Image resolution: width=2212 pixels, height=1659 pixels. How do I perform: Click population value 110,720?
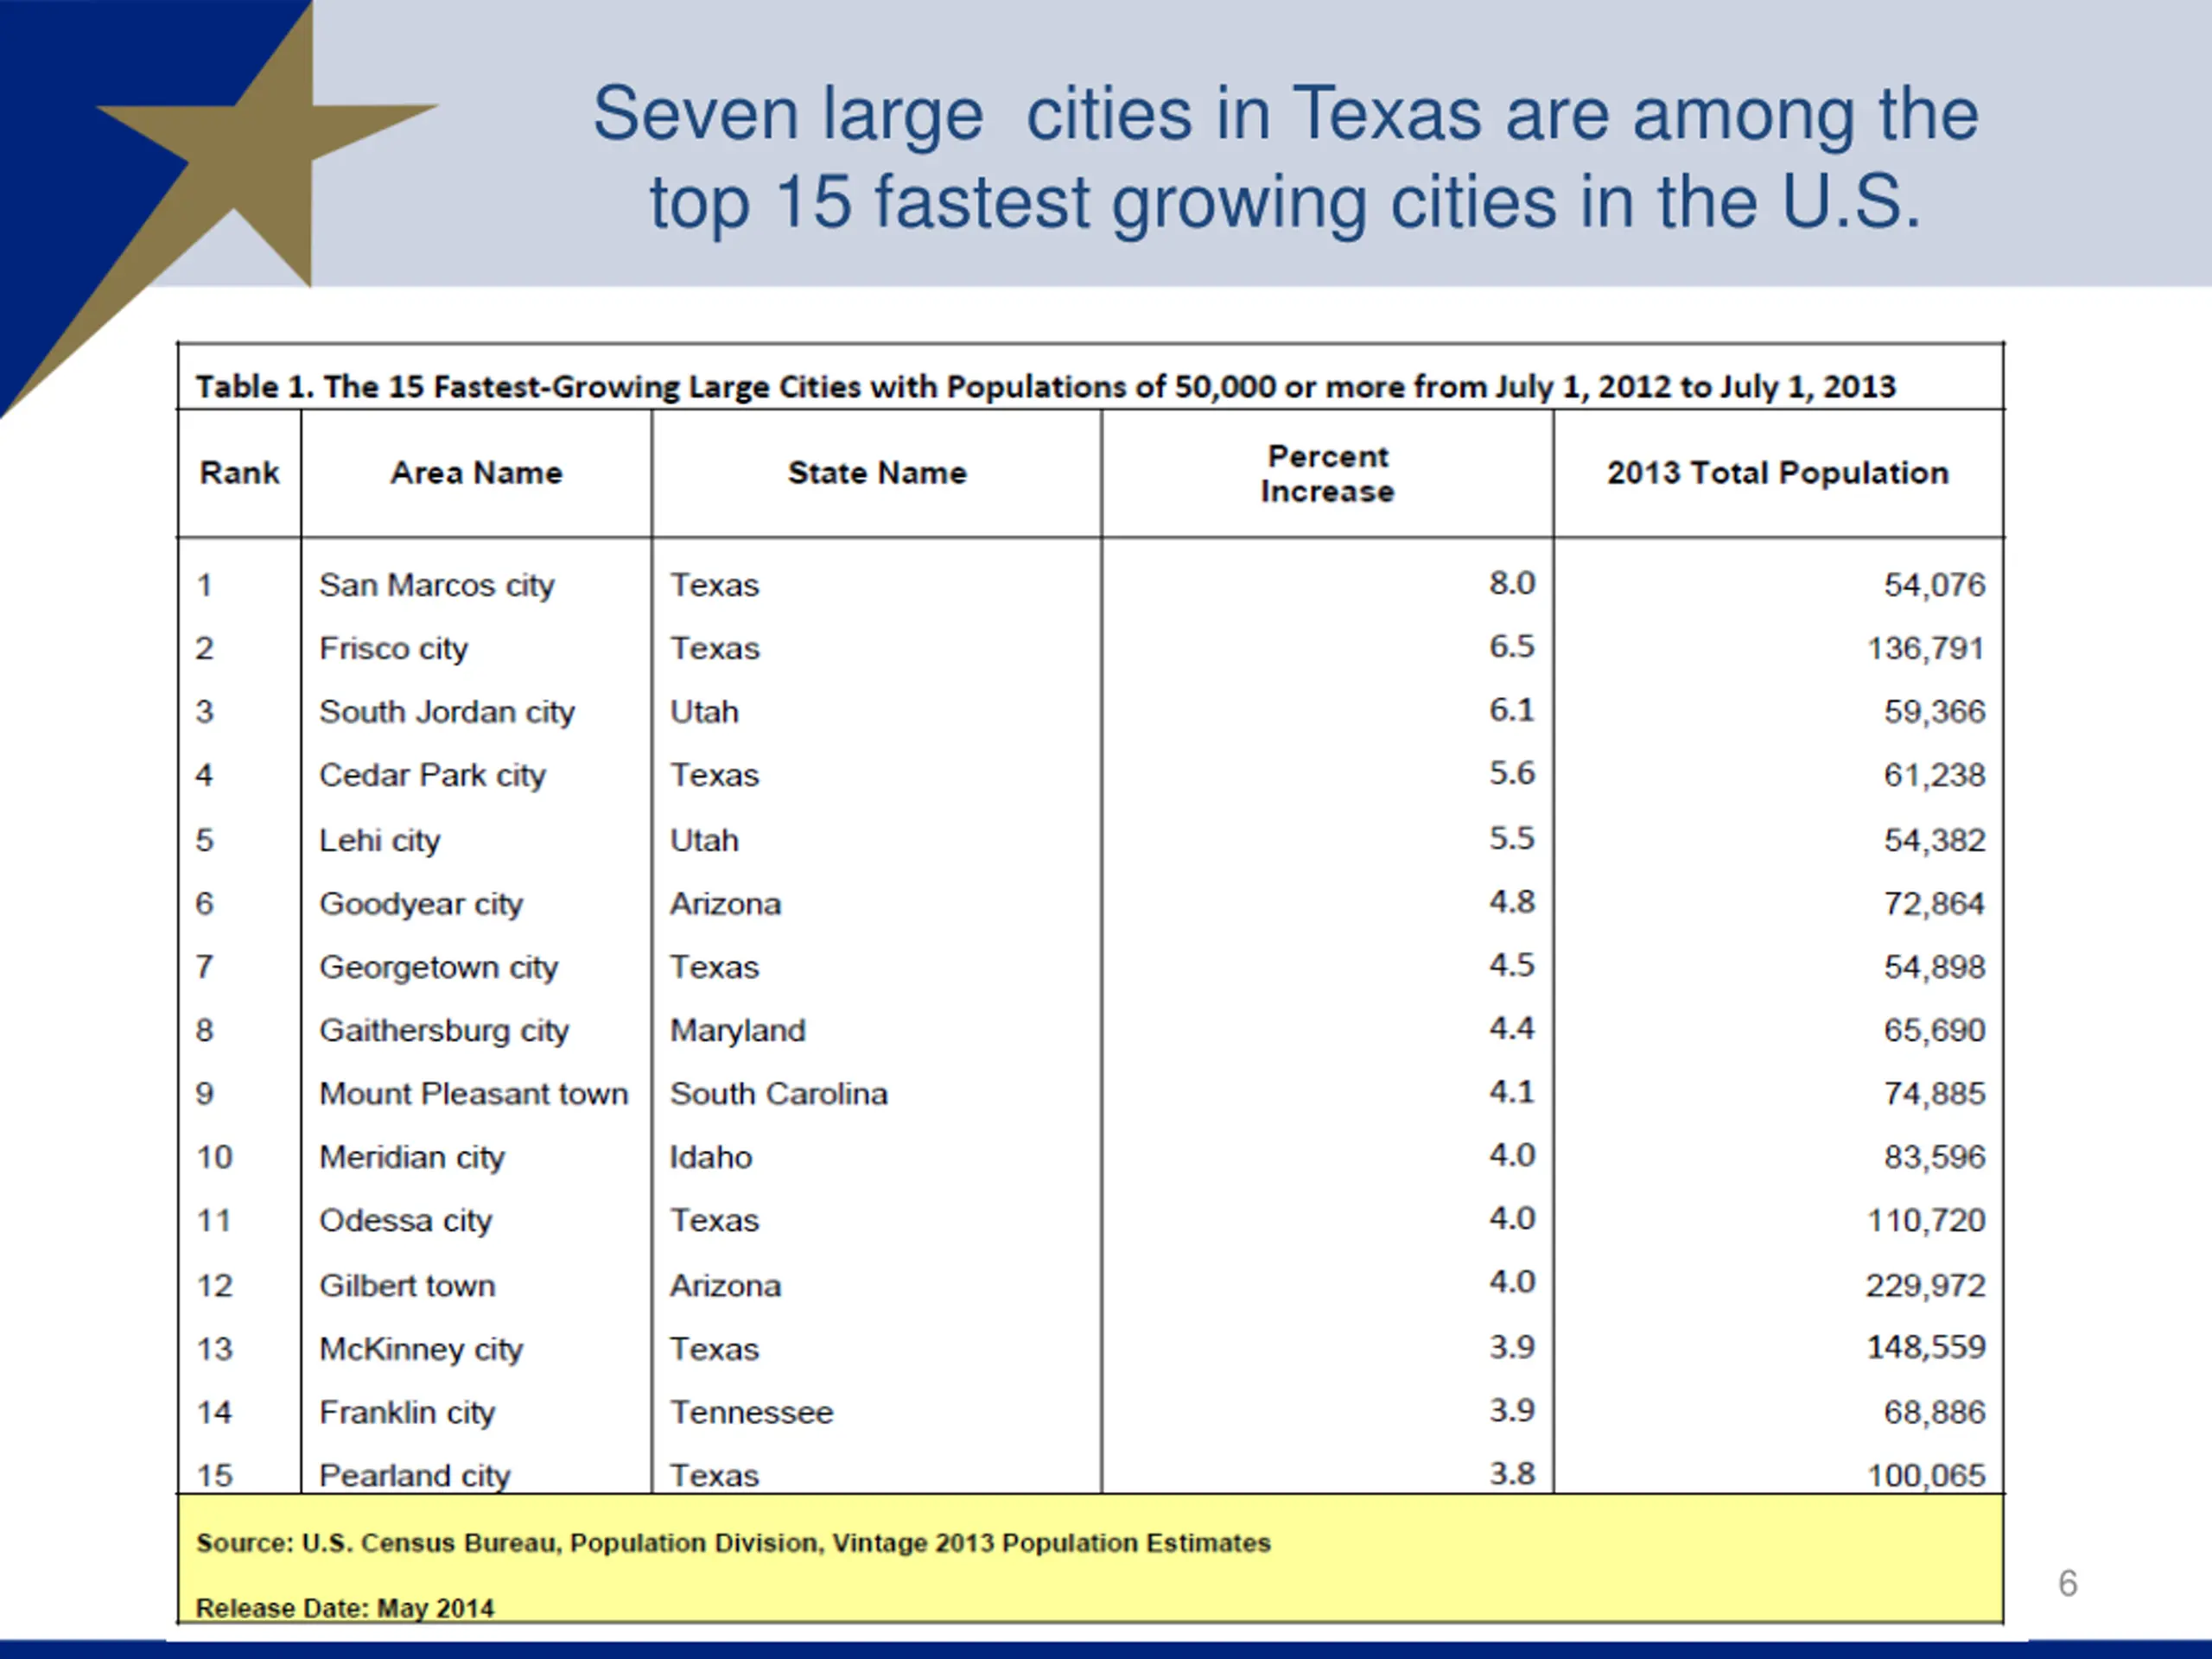coord(1926,1221)
